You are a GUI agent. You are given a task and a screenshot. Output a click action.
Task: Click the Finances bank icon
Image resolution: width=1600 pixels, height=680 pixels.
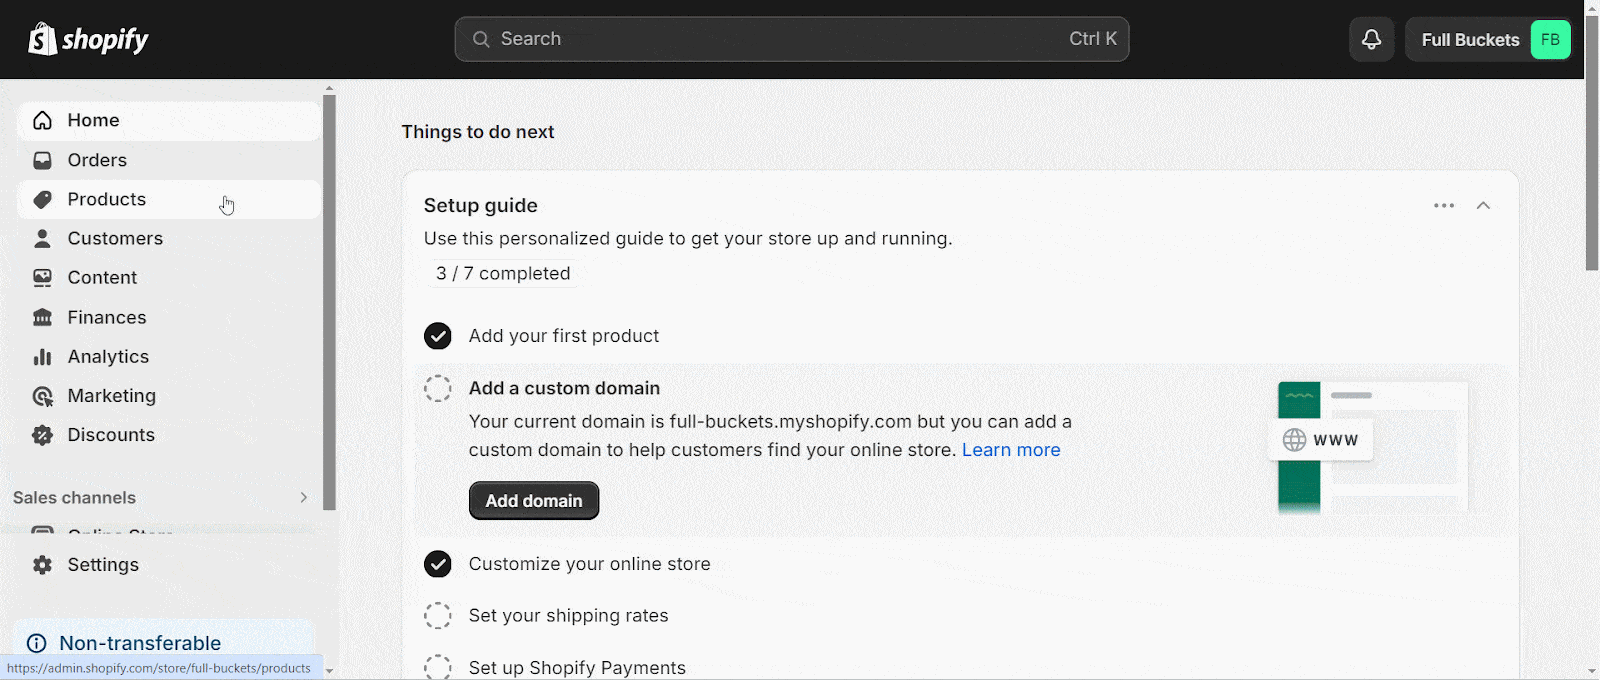(42, 317)
